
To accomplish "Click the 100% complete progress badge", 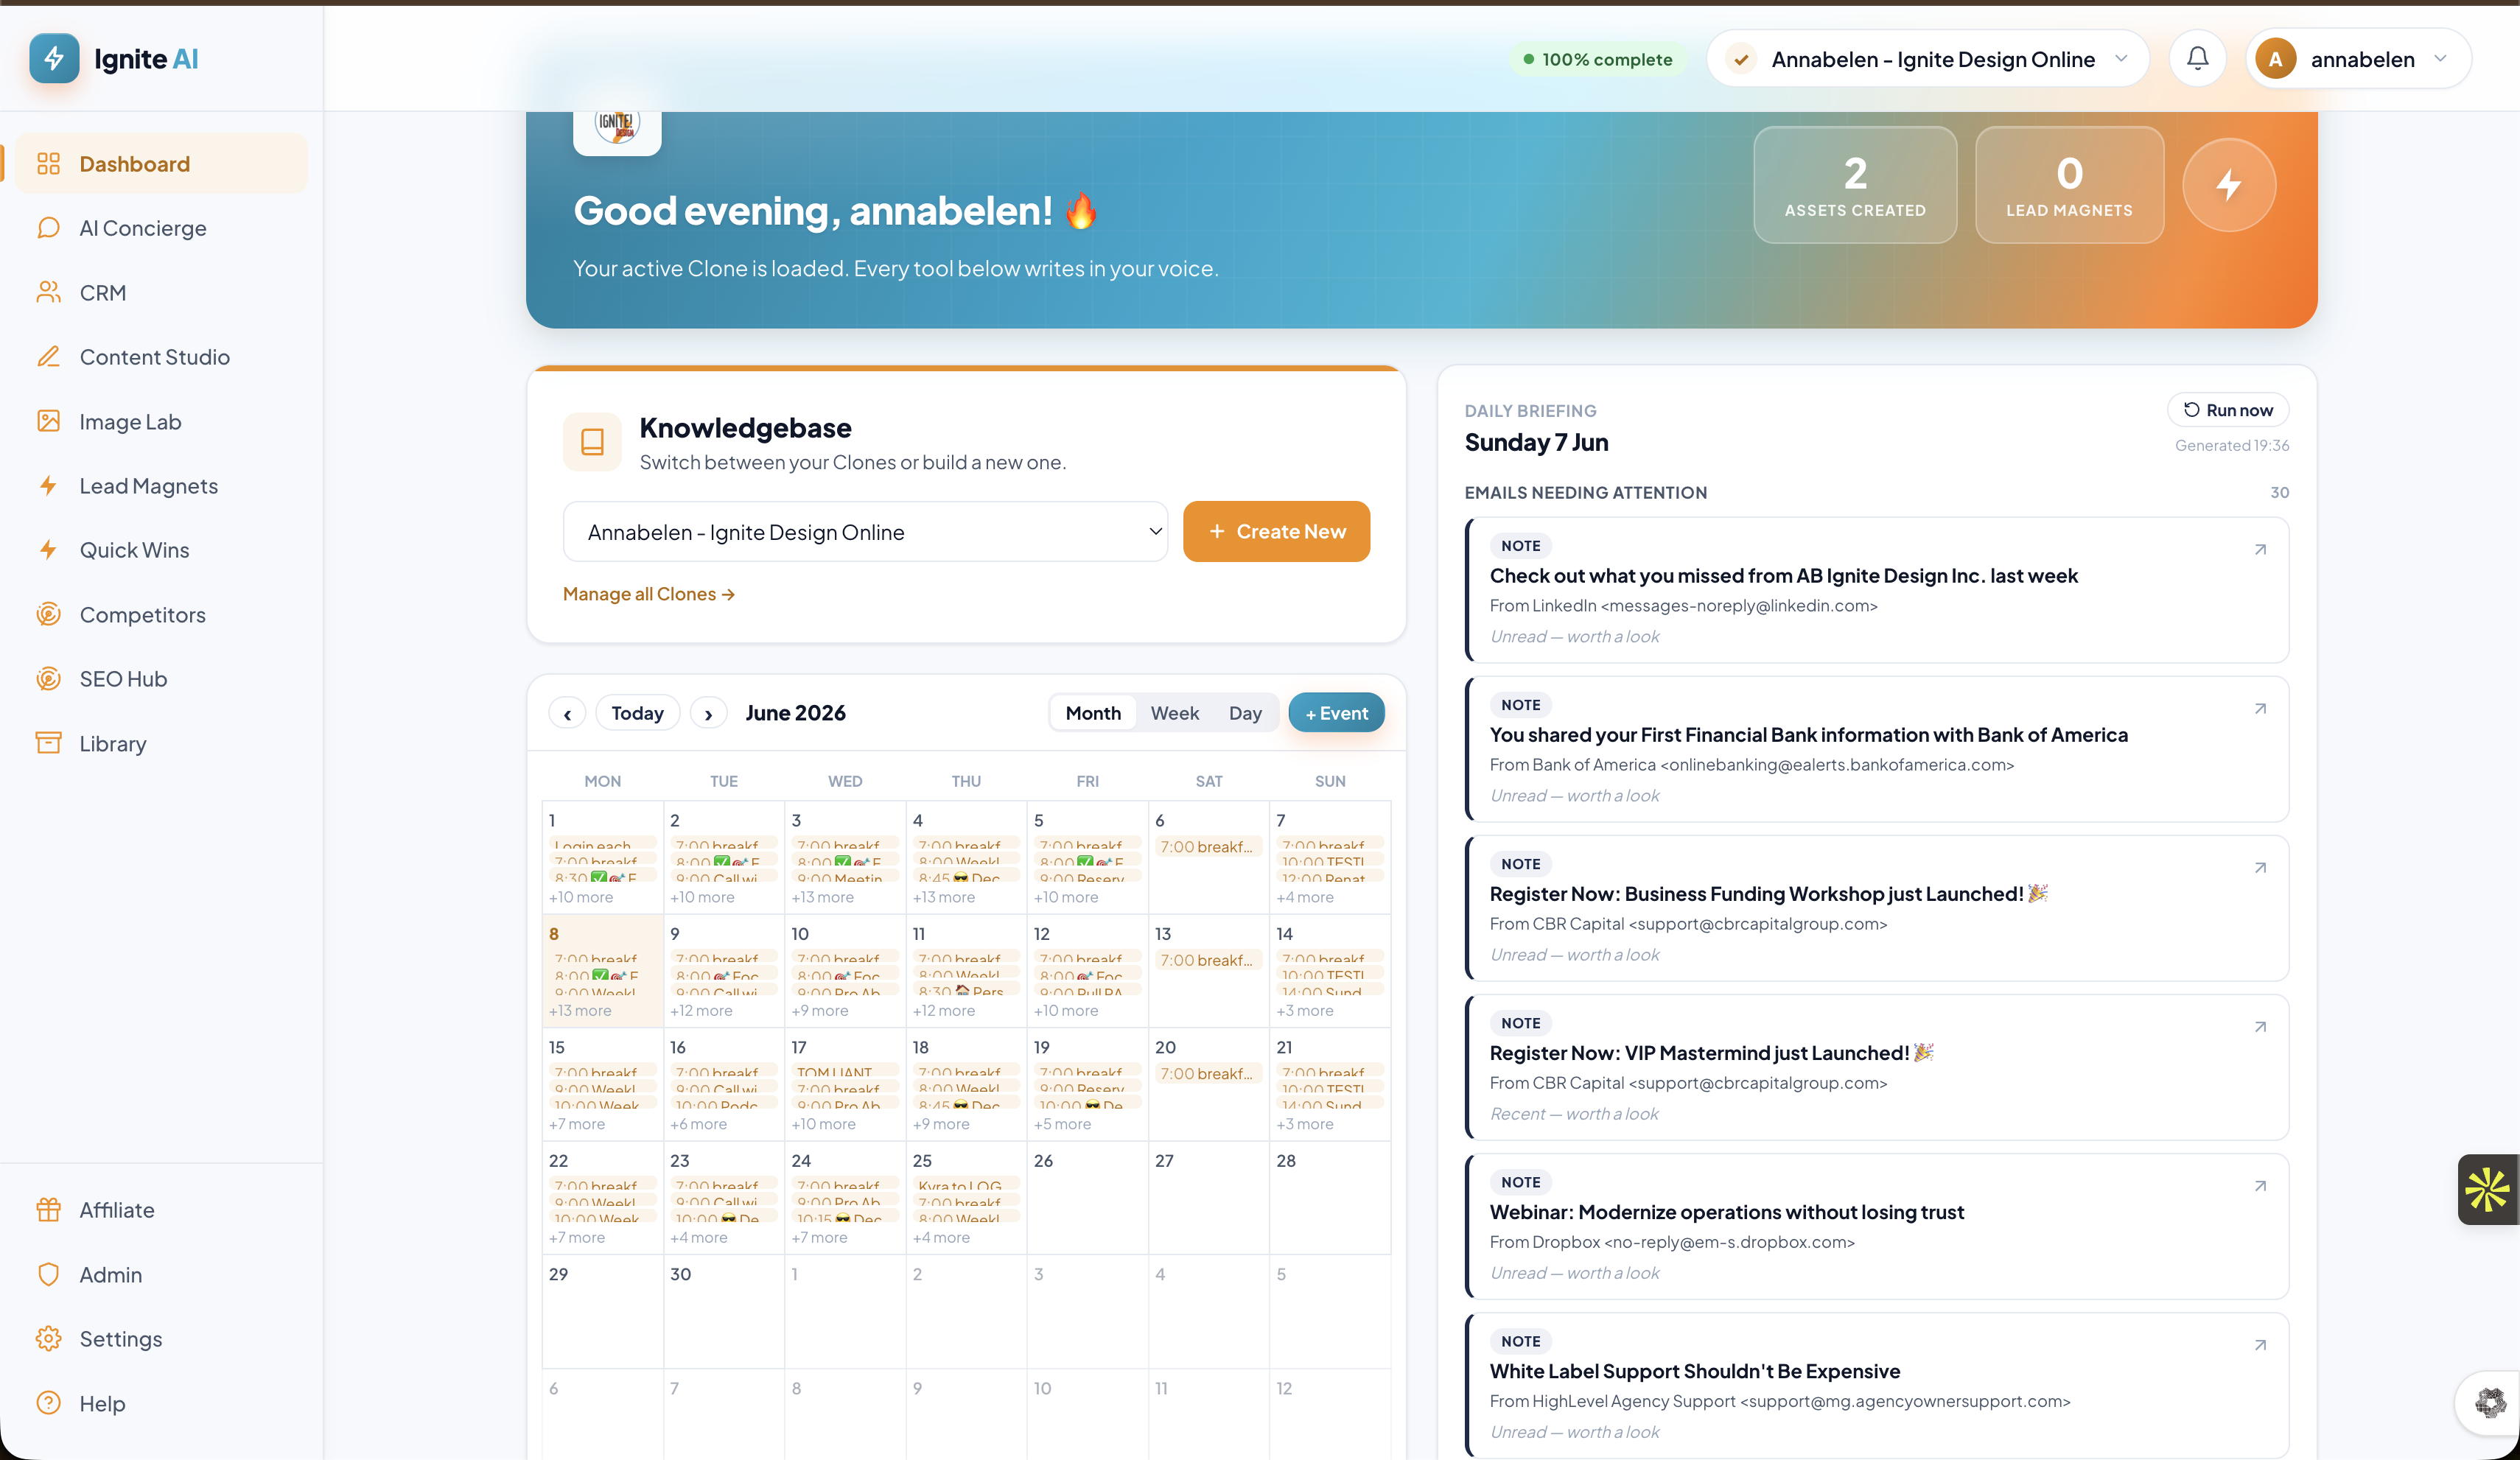I will 1597,59.
